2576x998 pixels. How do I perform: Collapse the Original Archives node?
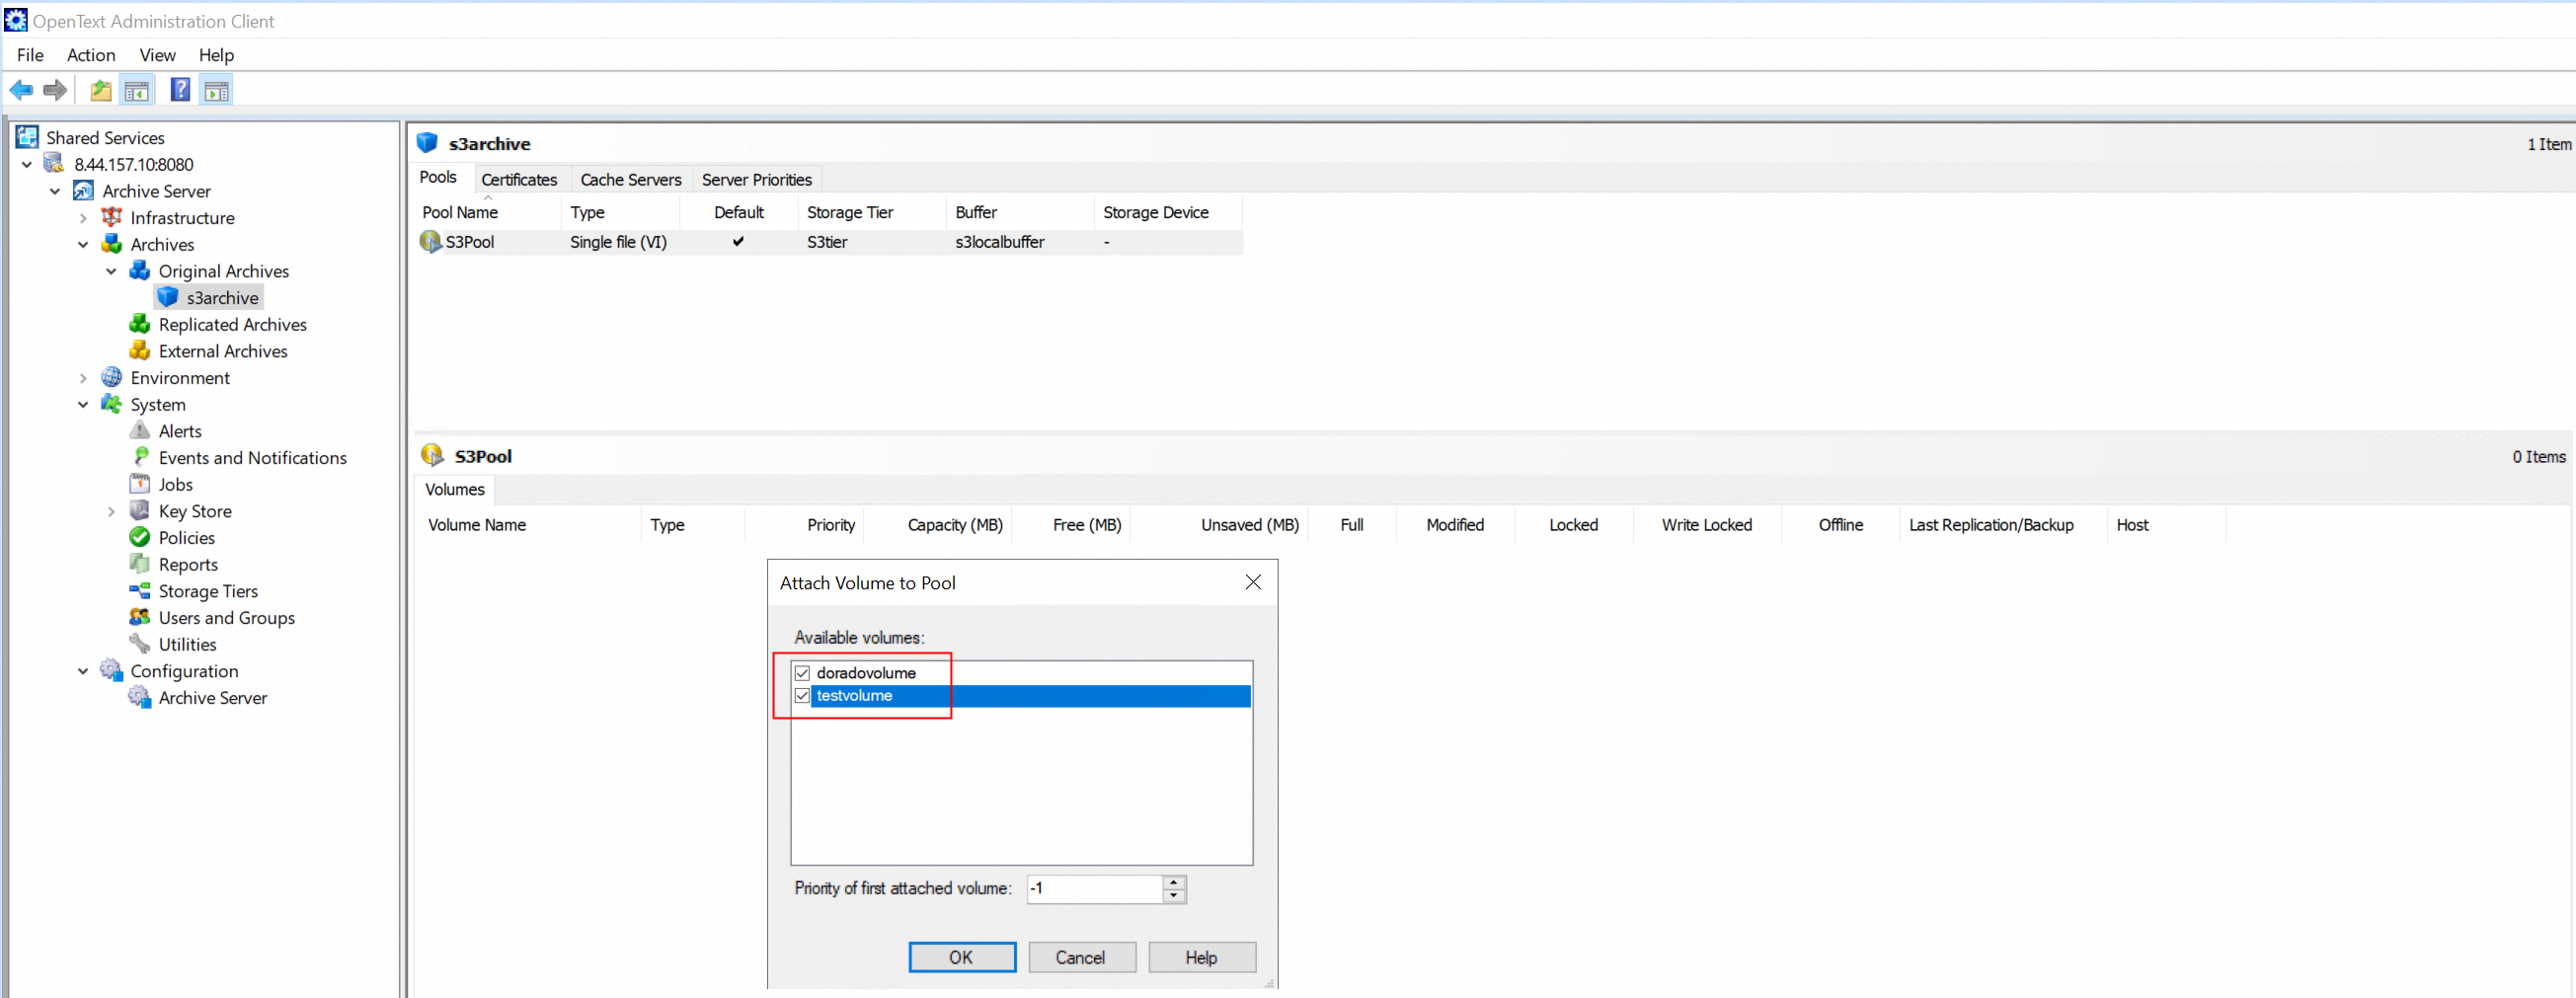[x=111, y=271]
